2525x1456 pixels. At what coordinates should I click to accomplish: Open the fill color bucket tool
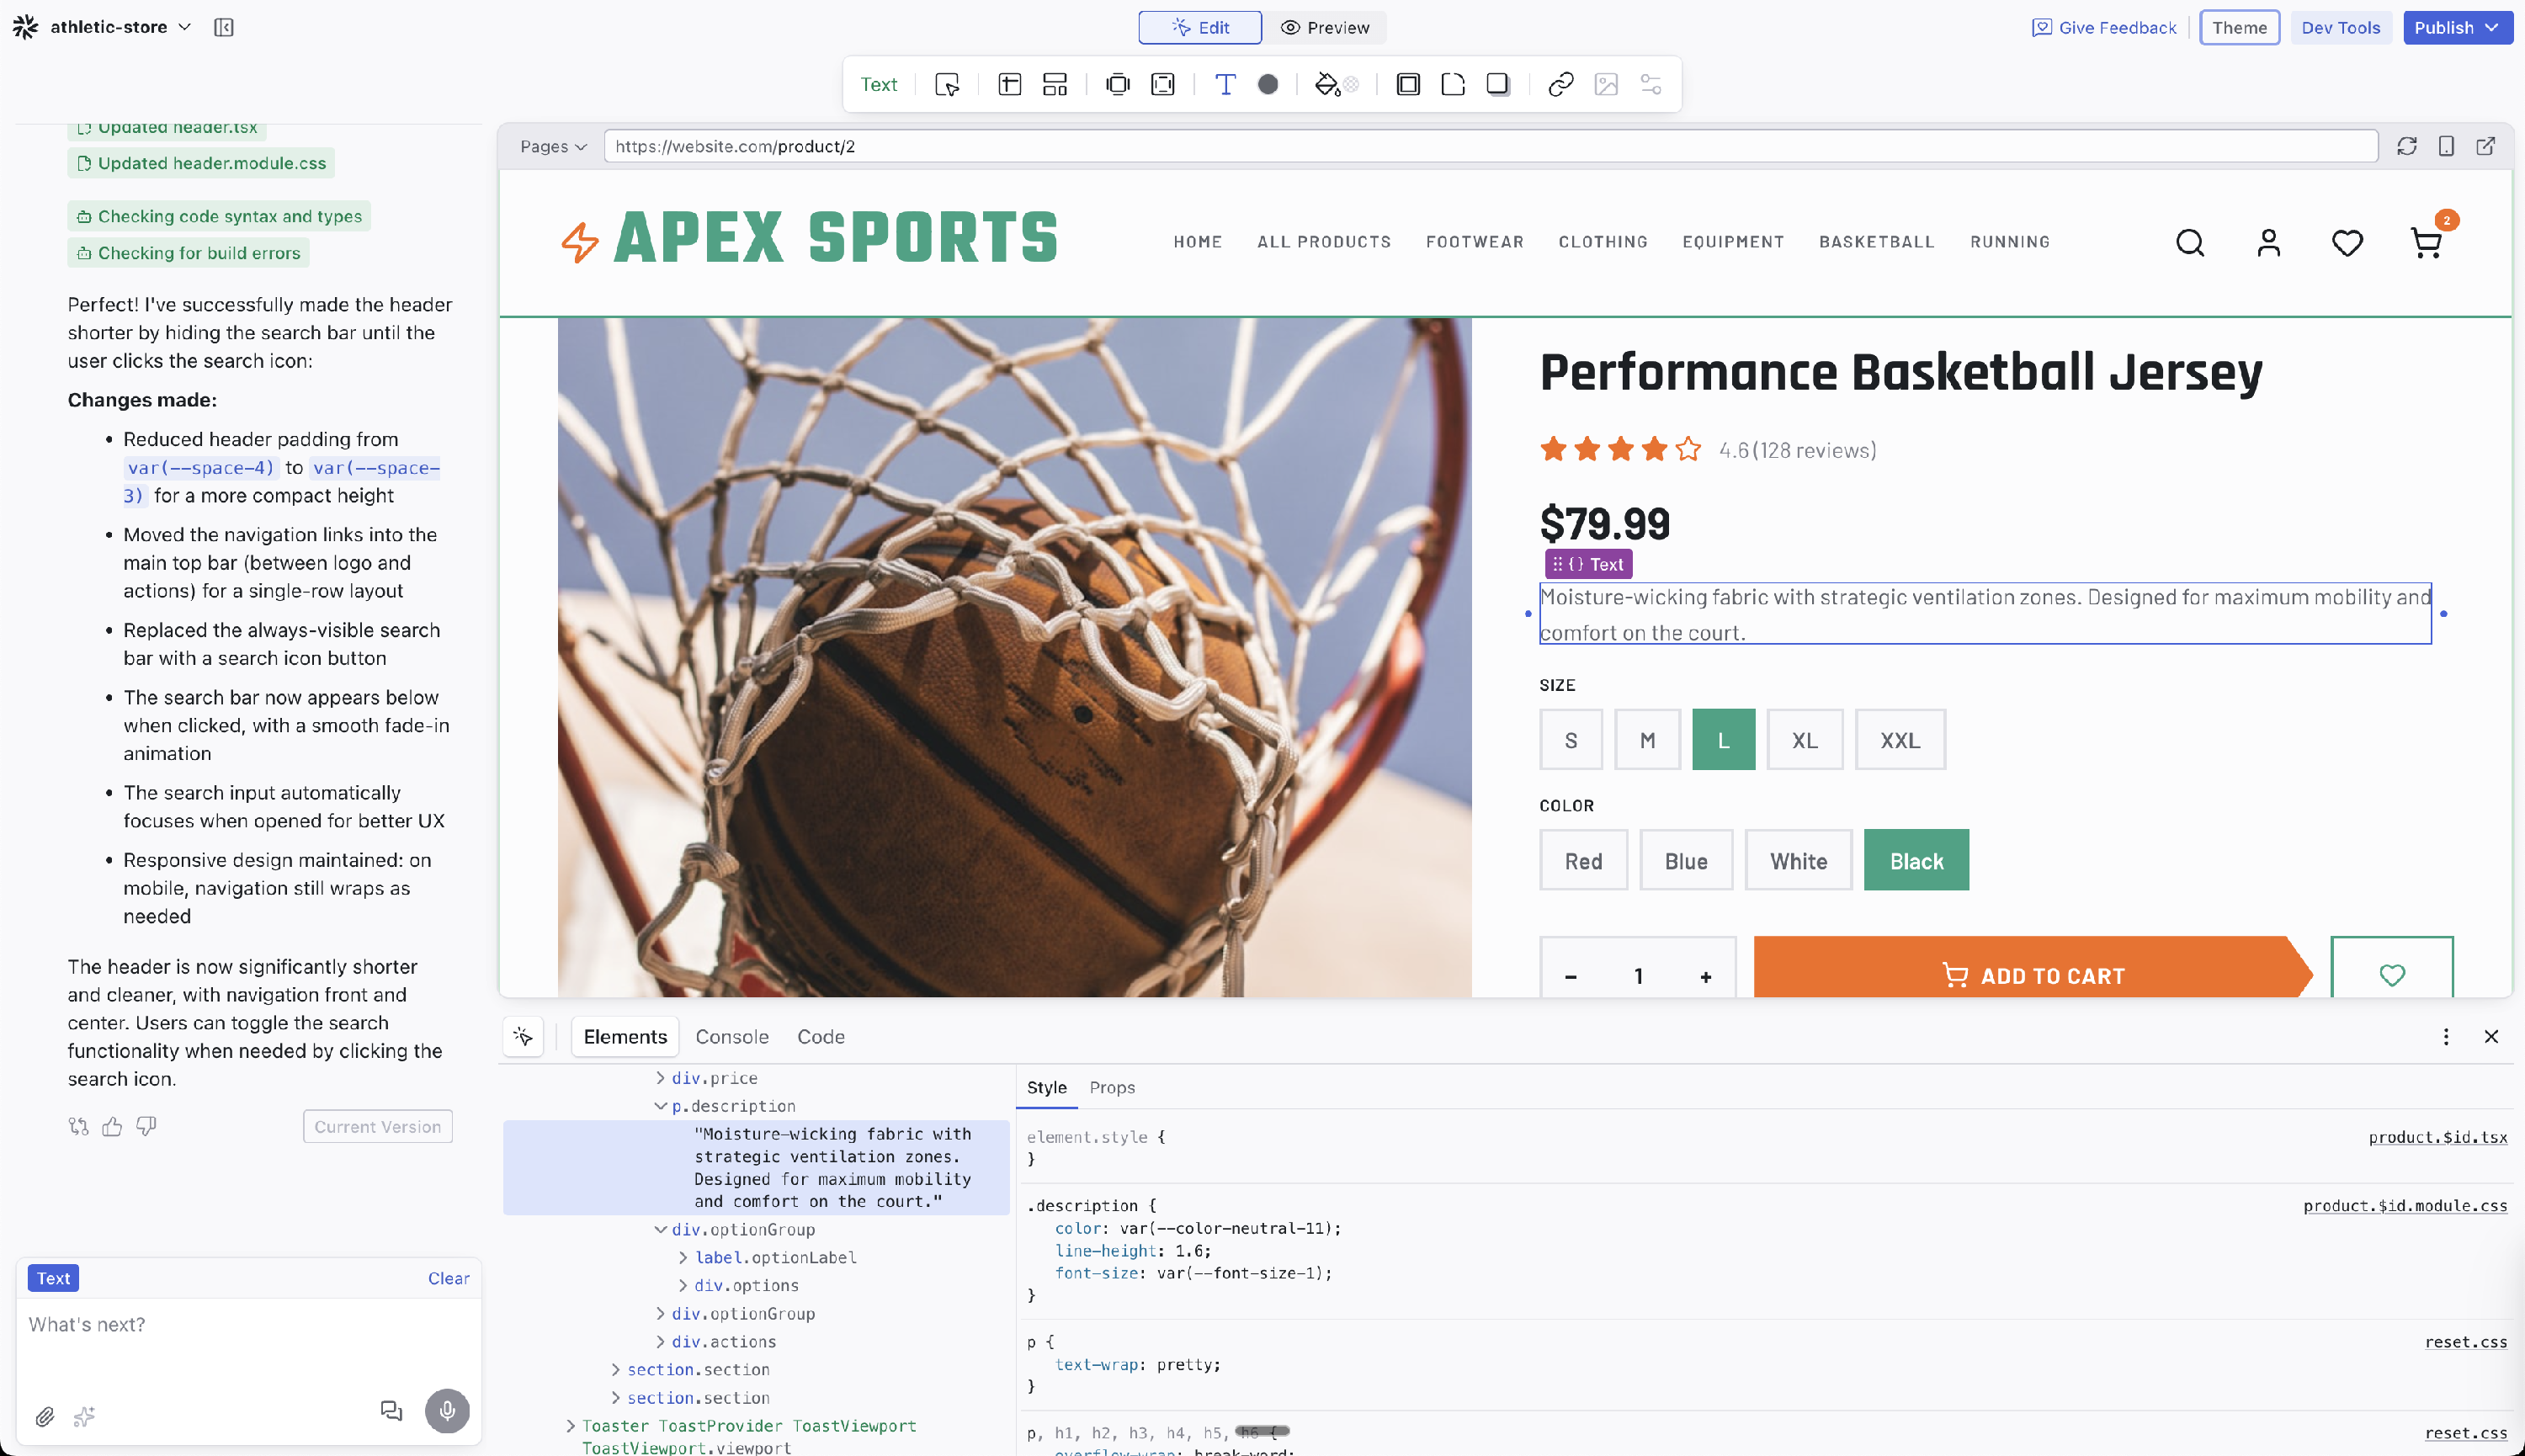[1327, 85]
